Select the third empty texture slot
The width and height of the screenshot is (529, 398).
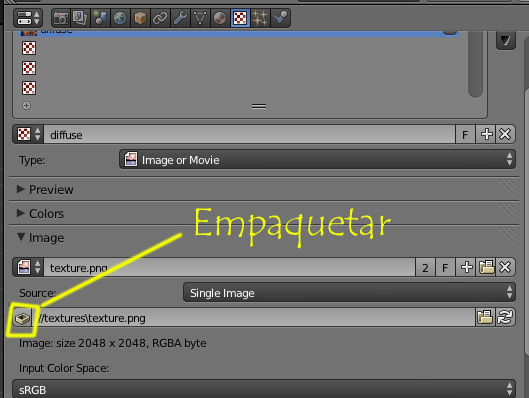pos(29,68)
